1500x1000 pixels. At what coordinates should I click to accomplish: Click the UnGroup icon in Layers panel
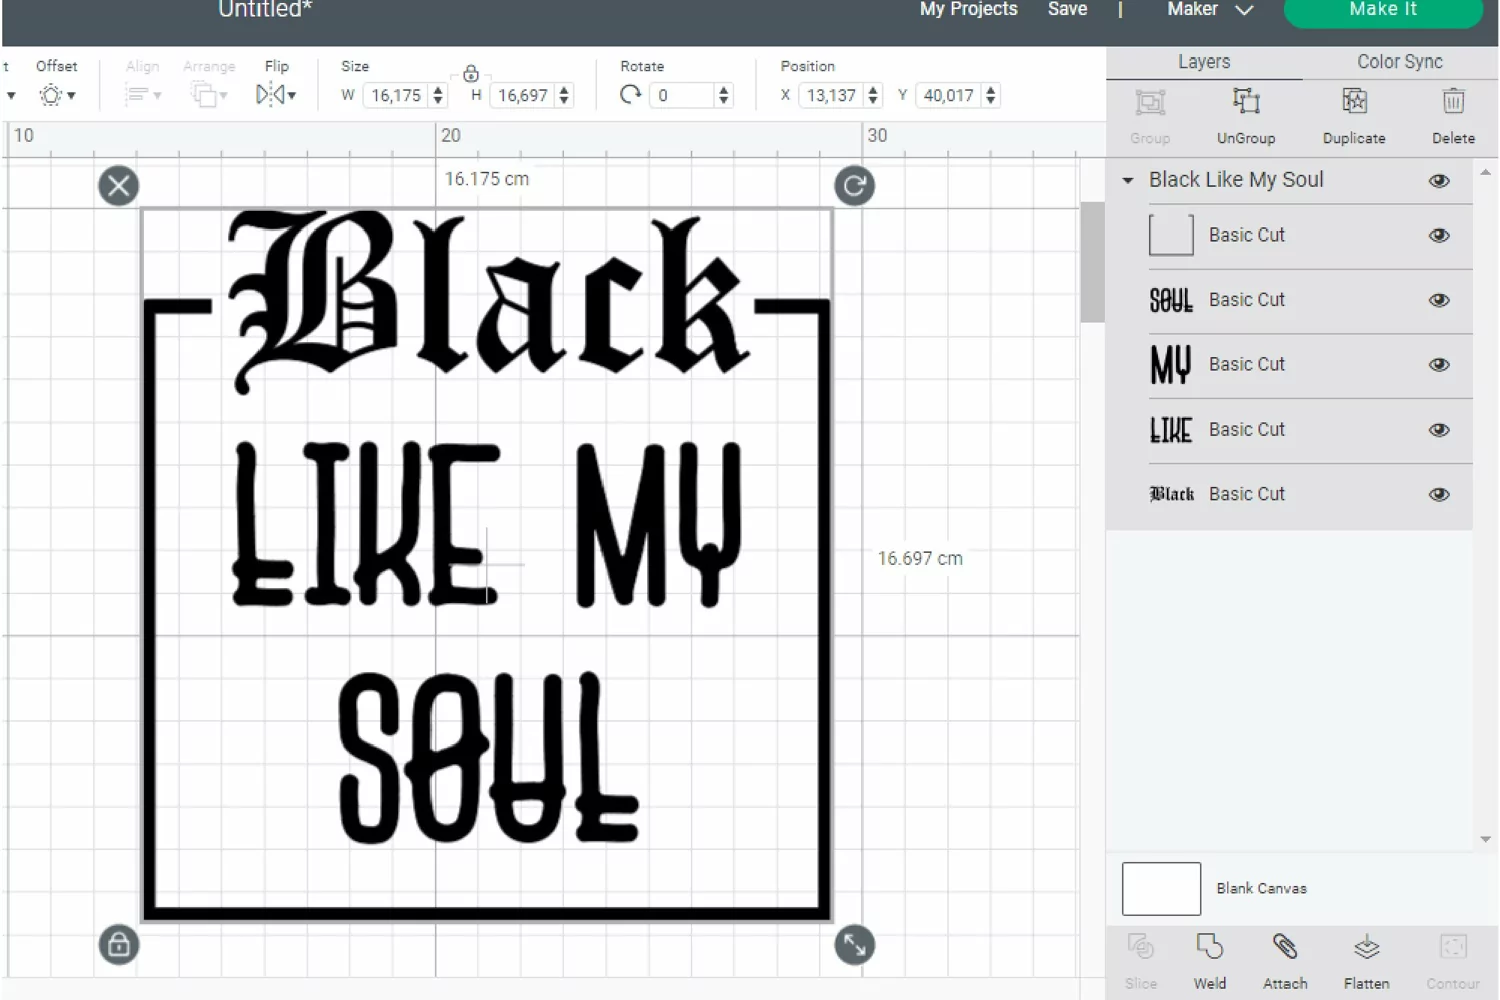[x=1245, y=103]
